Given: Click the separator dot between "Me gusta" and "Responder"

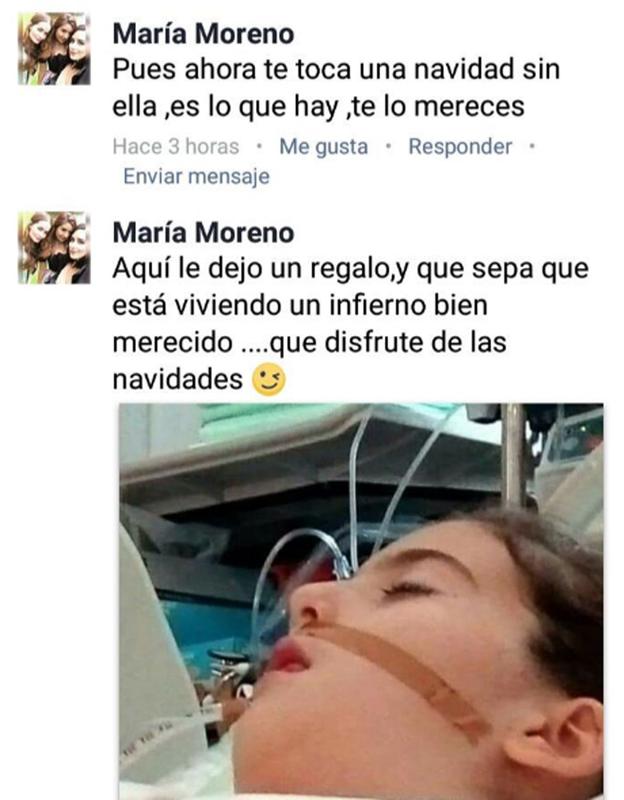Looking at the screenshot, I should coord(388,146).
